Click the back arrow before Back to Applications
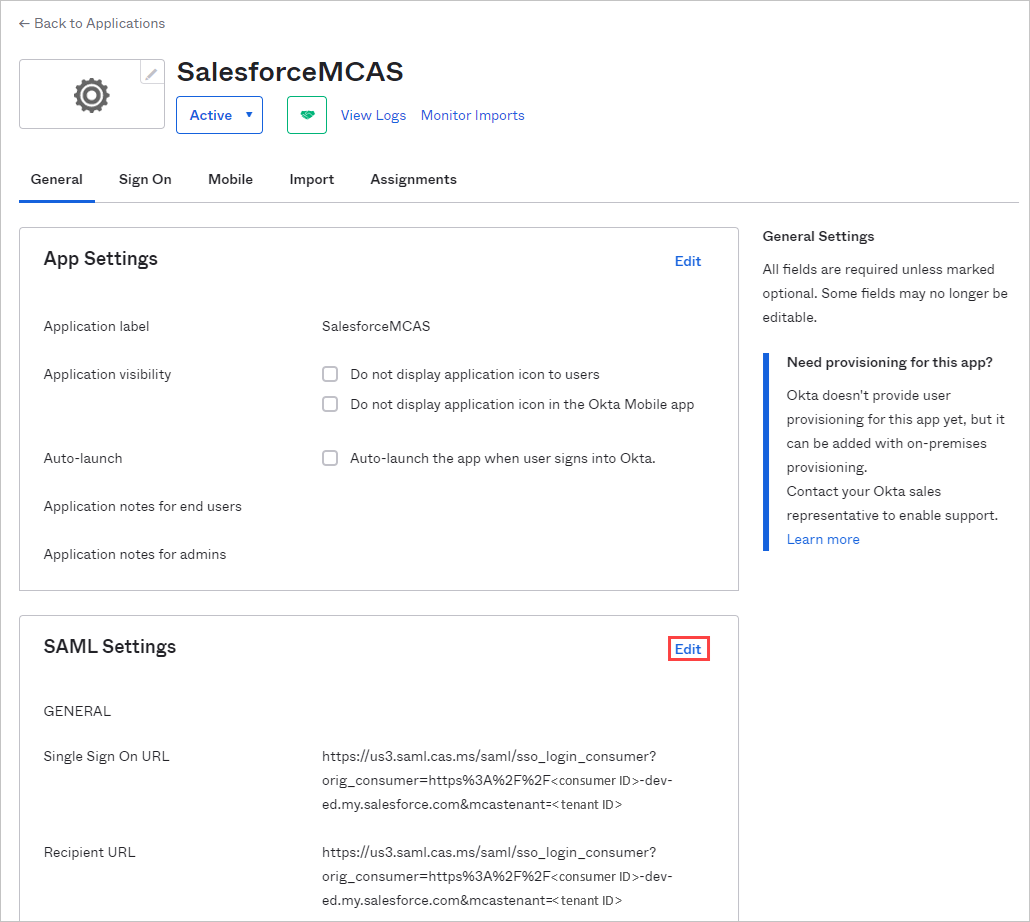The height and width of the screenshot is (922, 1030). point(24,23)
